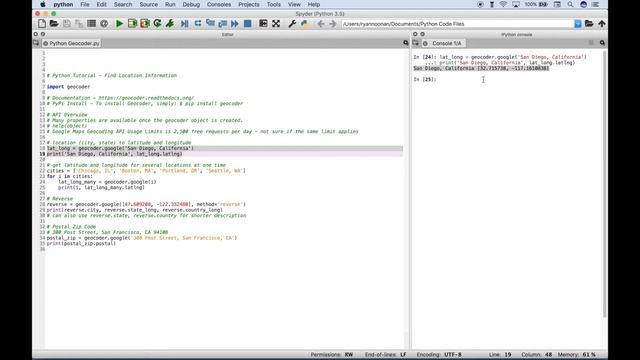Open the Search menu
640x360 pixels.
coord(123,4)
